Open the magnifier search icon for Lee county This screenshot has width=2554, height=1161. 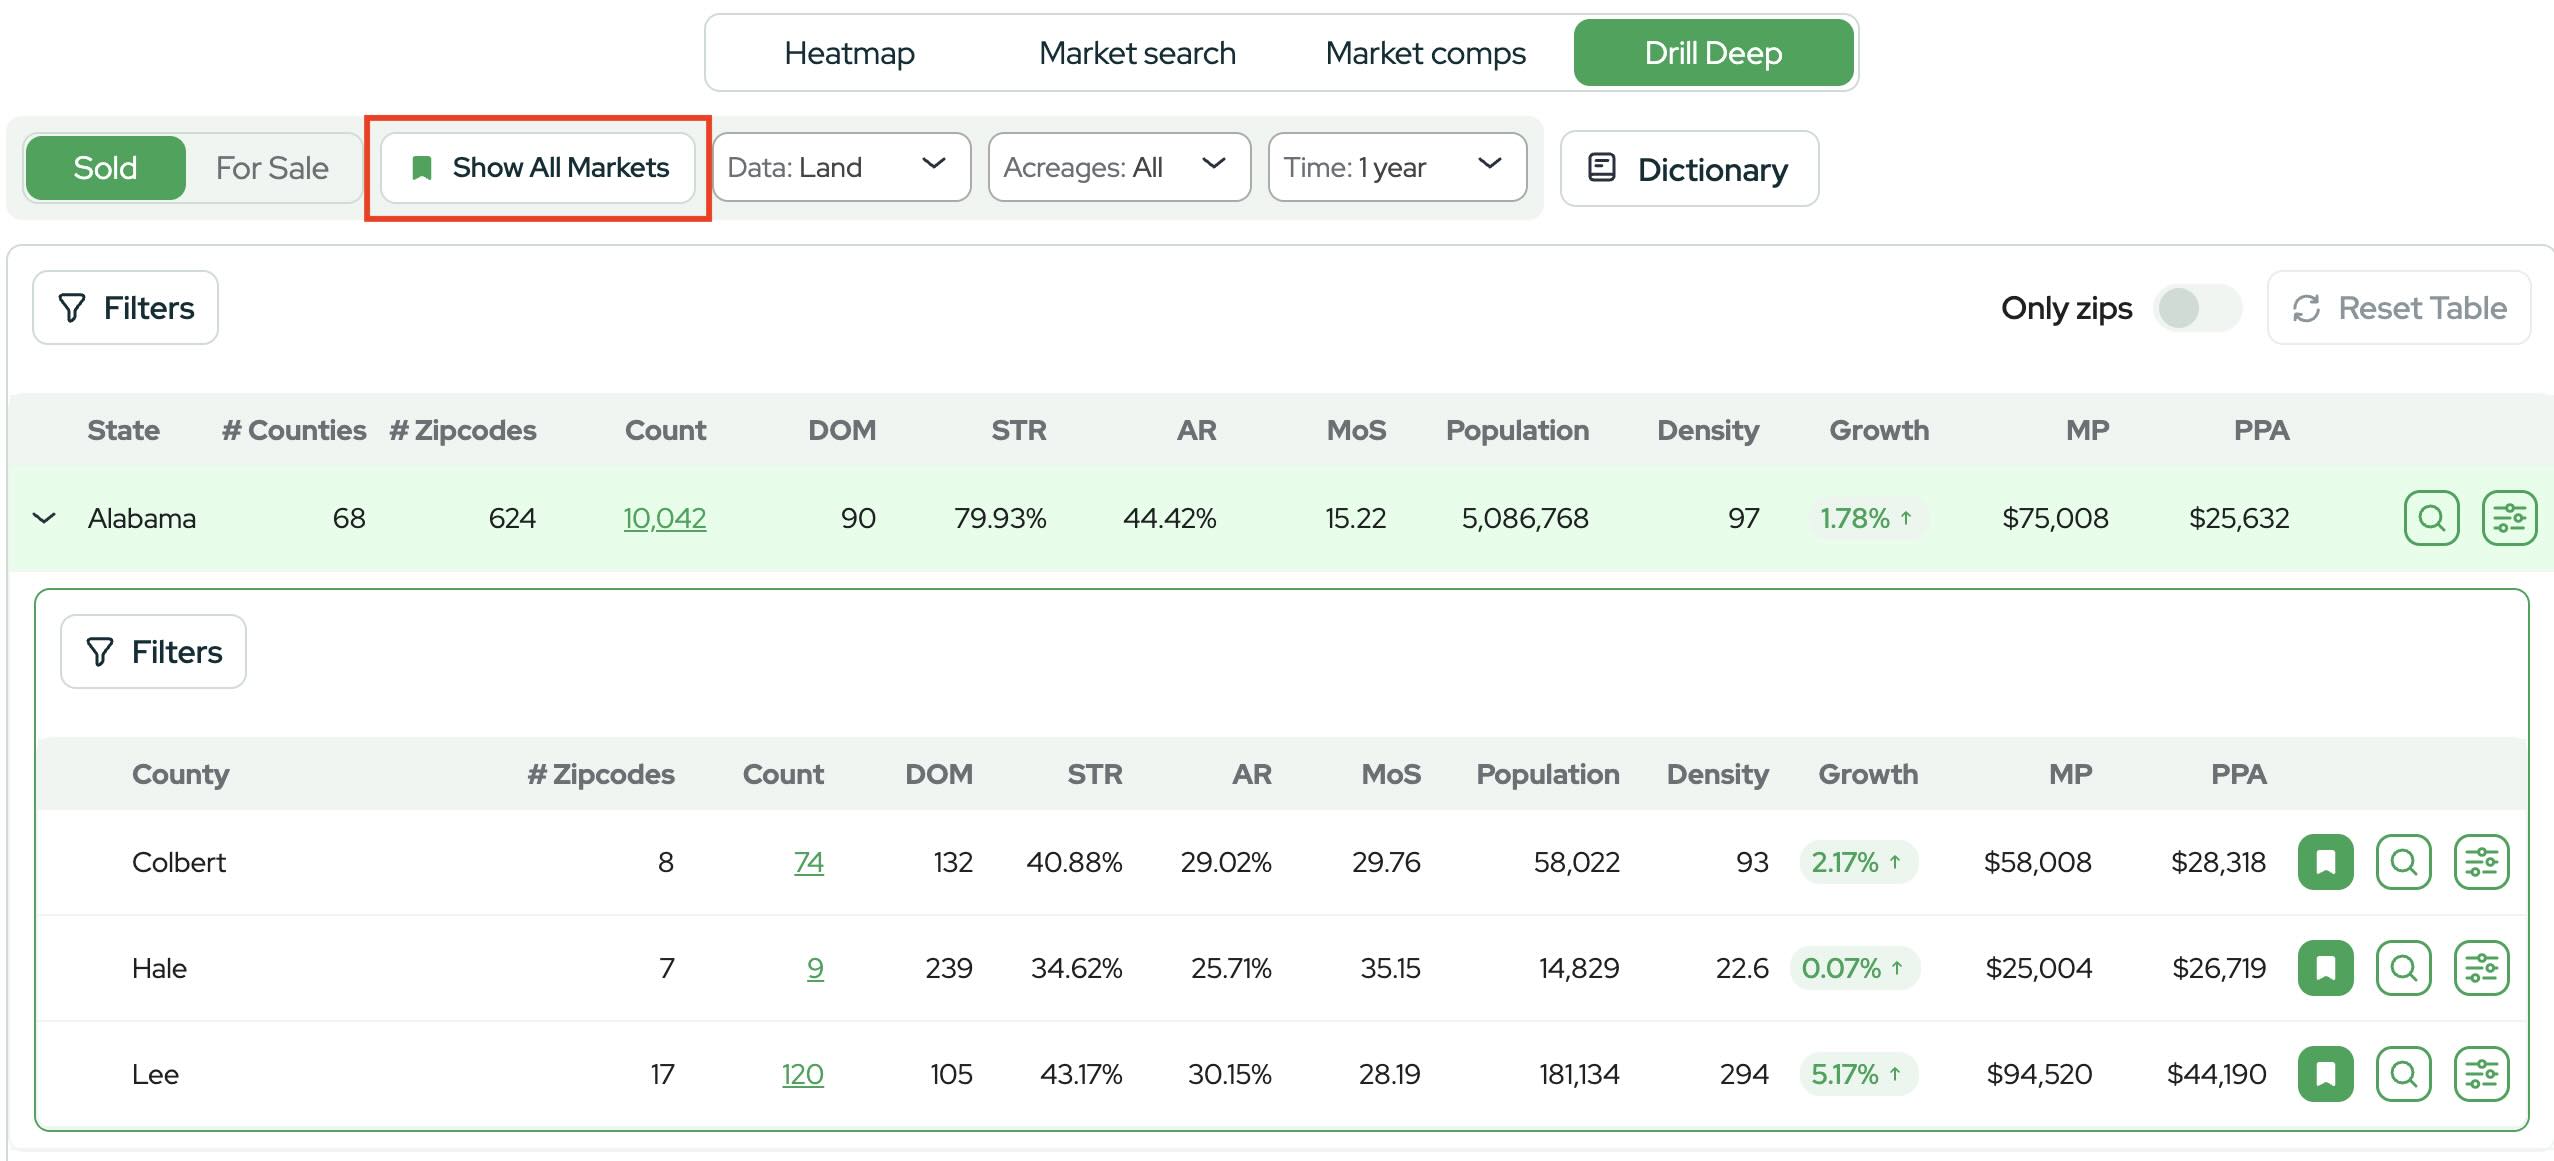[x=2403, y=1074]
